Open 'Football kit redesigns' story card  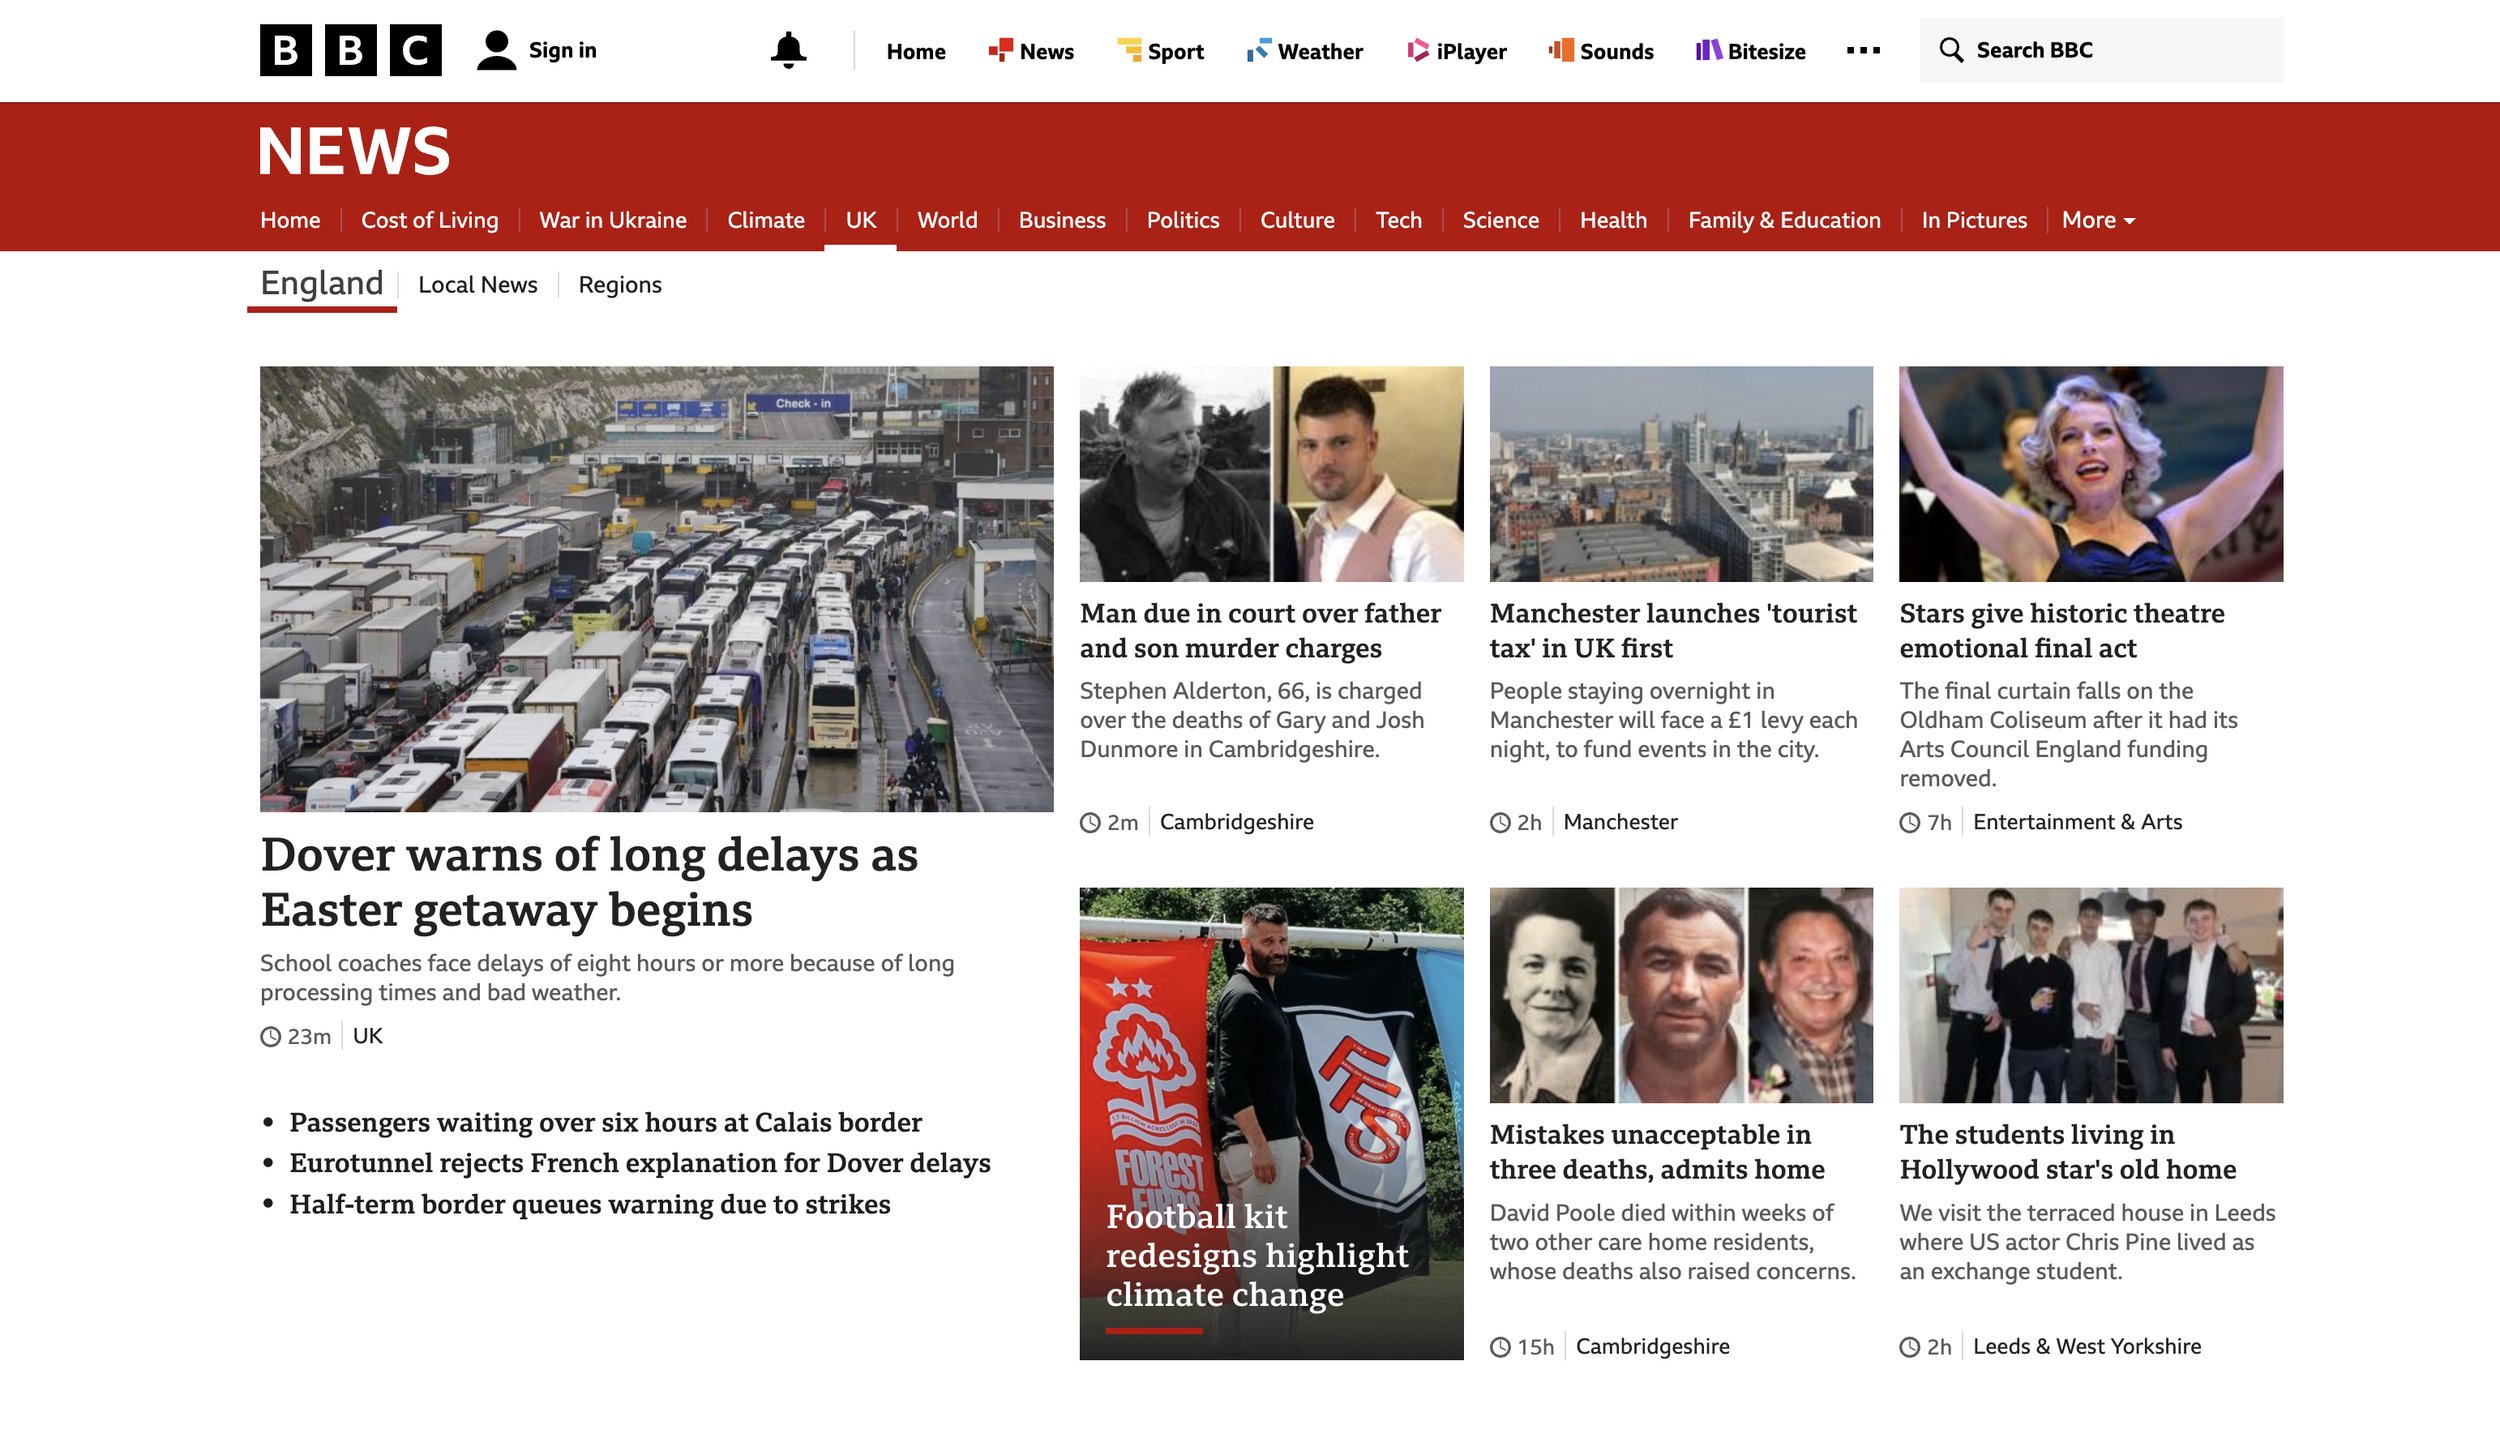click(x=1271, y=1123)
